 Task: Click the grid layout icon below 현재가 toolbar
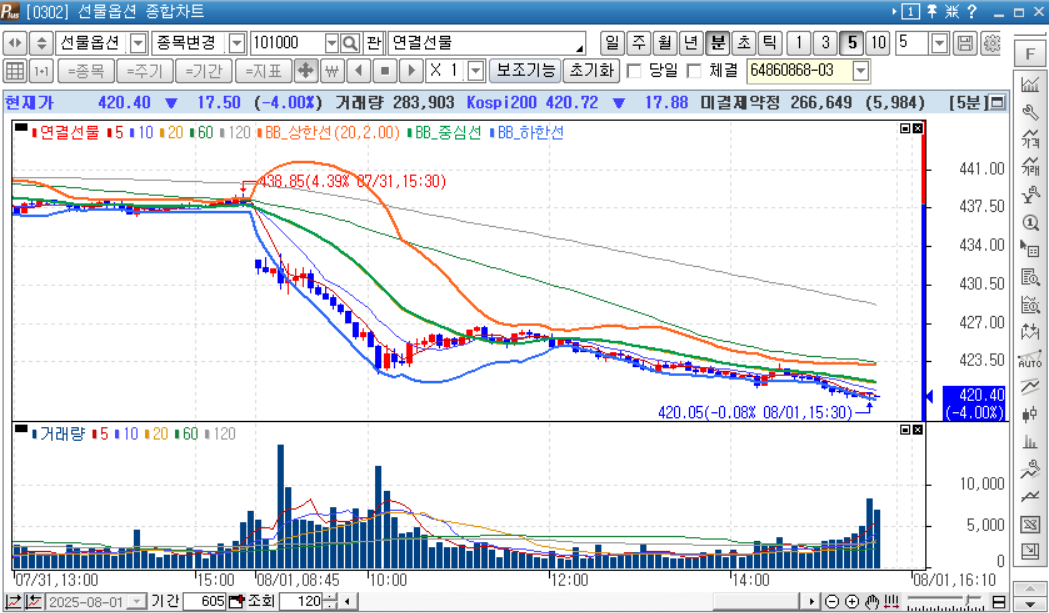(x=17, y=70)
